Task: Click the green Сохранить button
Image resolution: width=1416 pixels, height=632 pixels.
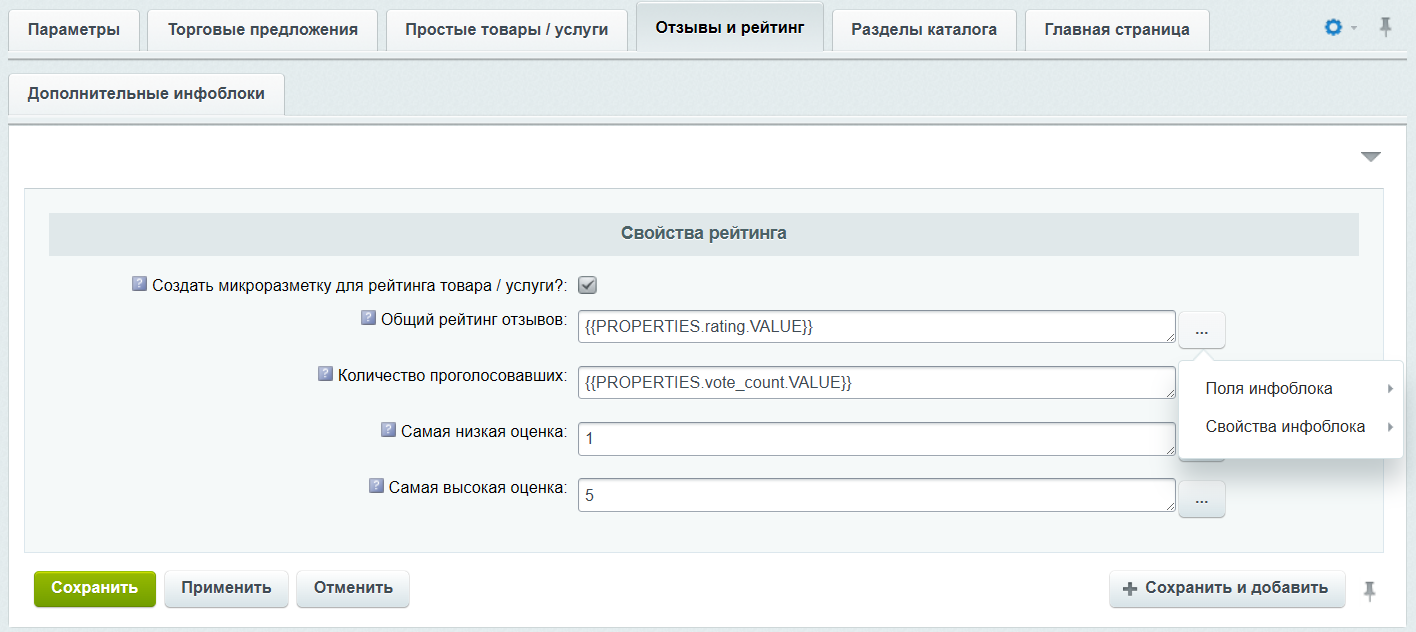Action: click(x=95, y=588)
